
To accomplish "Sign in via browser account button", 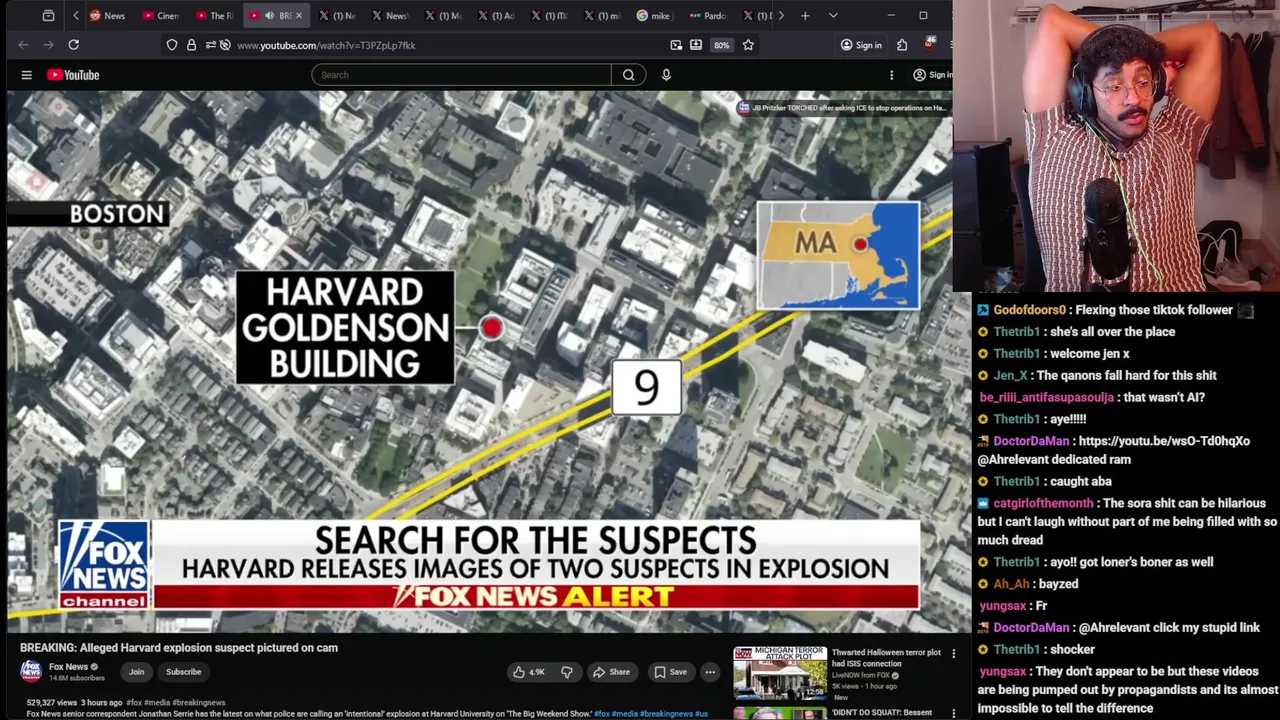I will coord(861,45).
